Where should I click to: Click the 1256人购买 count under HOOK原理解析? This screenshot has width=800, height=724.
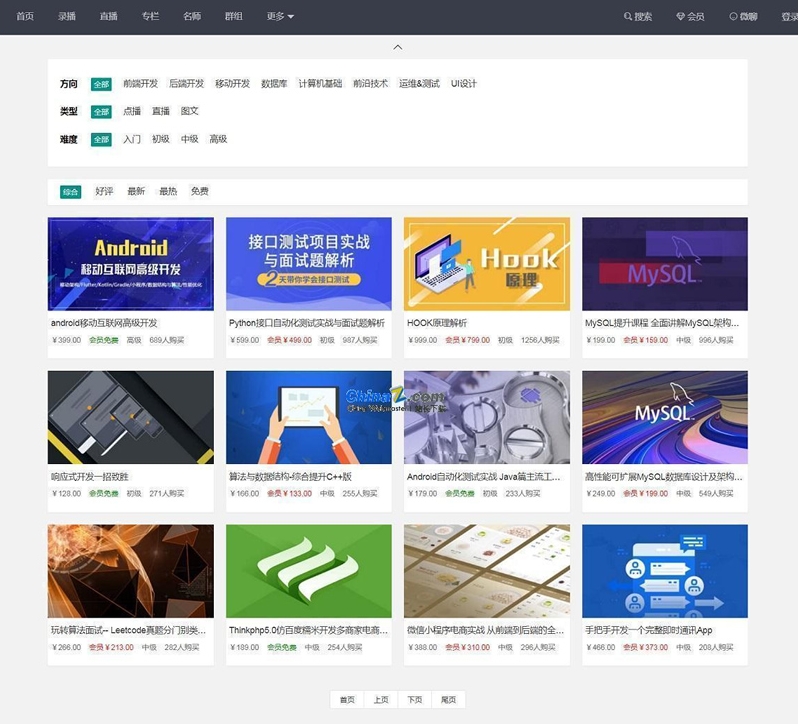[540, 340]
